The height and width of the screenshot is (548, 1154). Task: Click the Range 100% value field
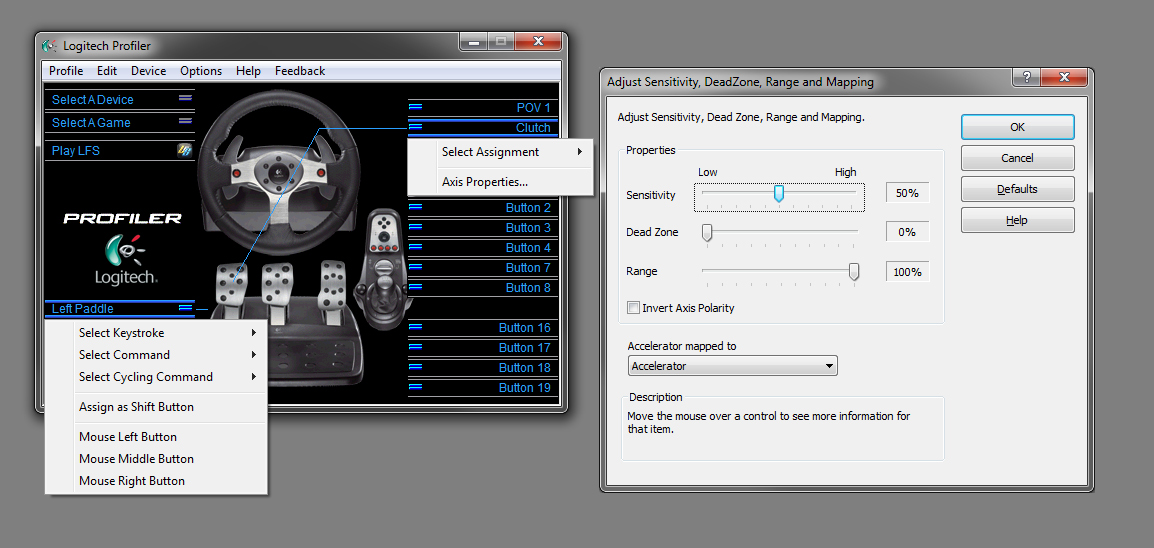(907, 271)
